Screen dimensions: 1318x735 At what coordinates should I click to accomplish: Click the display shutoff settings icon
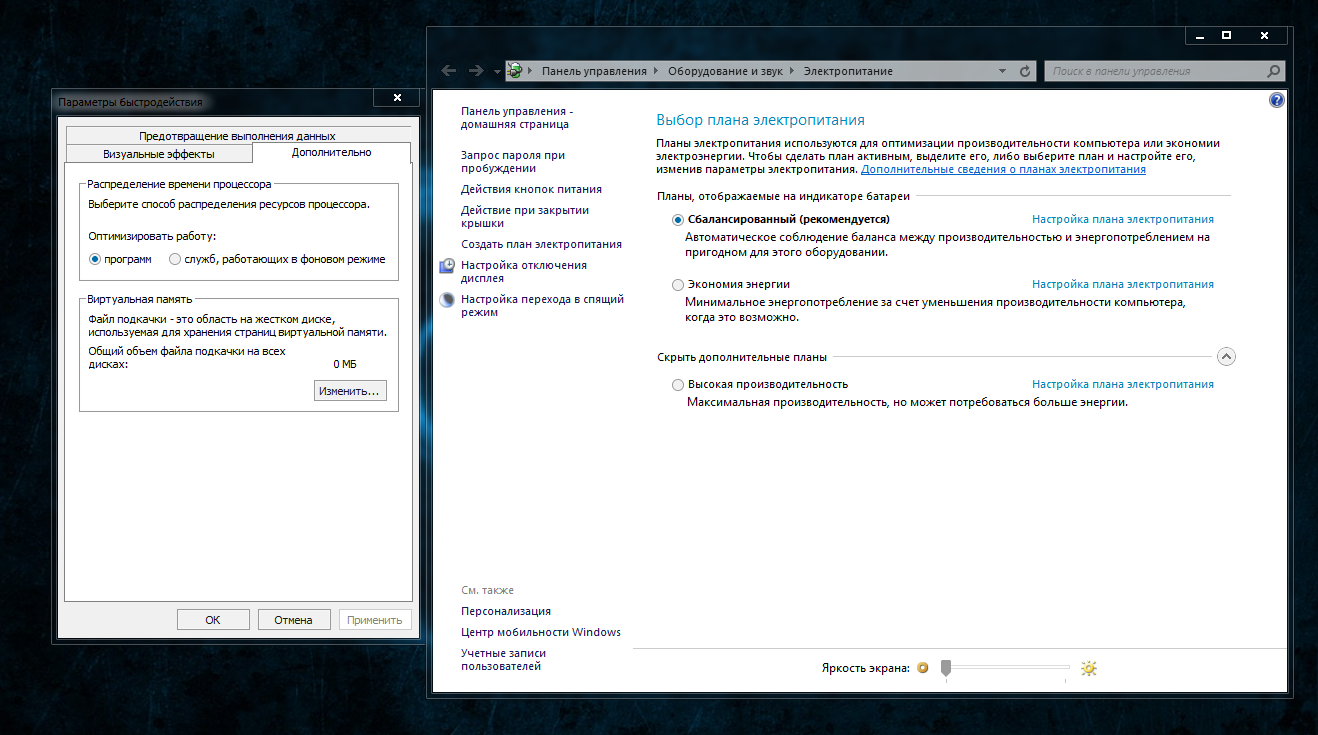(x=447, y=266)
